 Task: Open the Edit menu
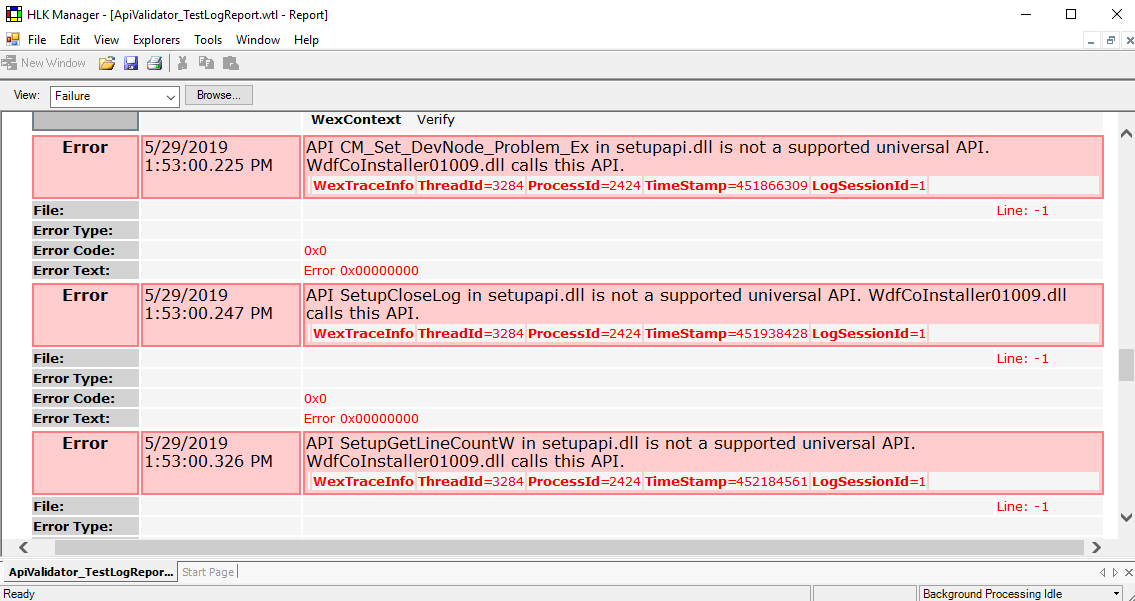point(70,40)
